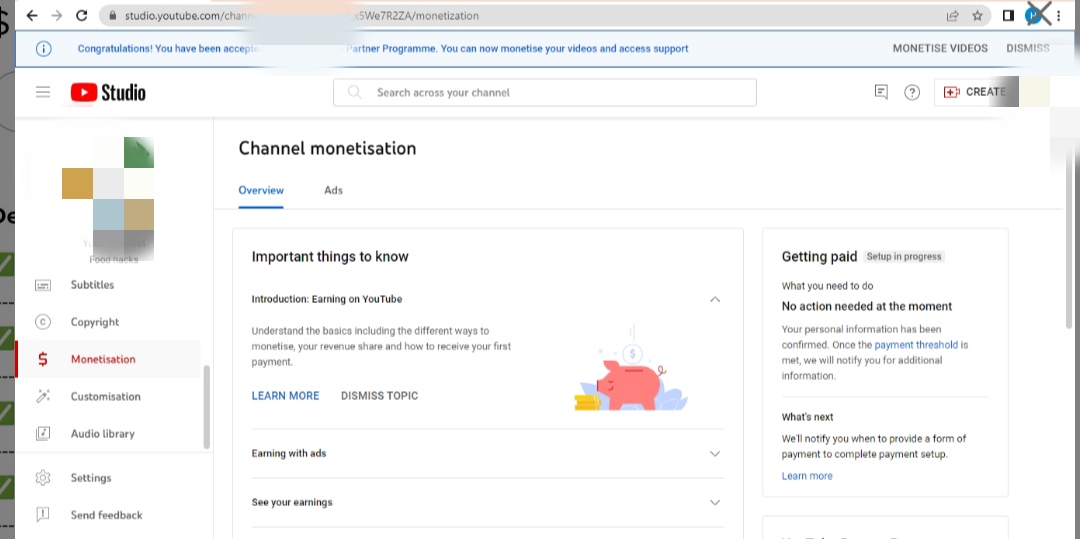
Task: Dismiss the congratulations banner
Action: [x=1028, y=48]
